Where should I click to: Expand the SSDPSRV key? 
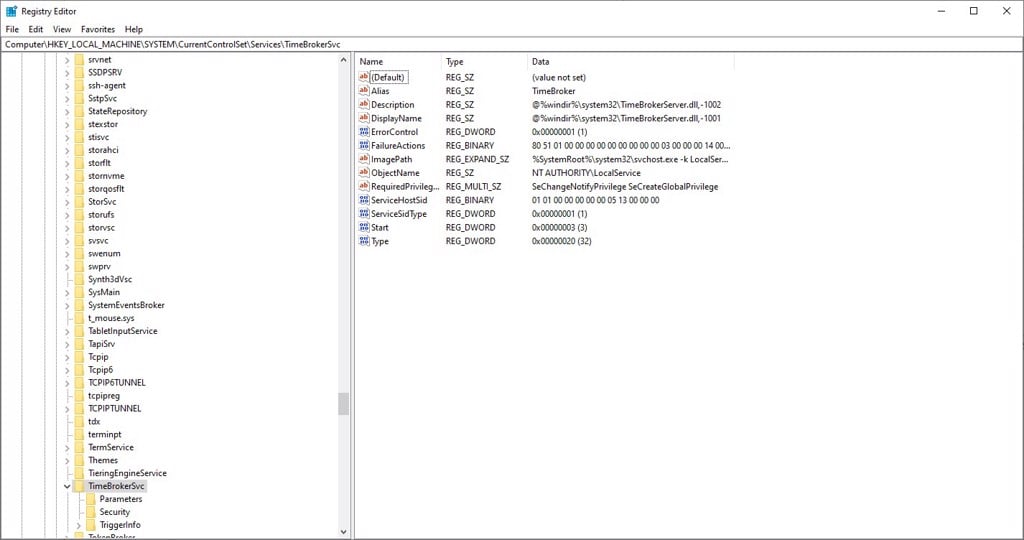pyautogui.click(x=67, y=72)
